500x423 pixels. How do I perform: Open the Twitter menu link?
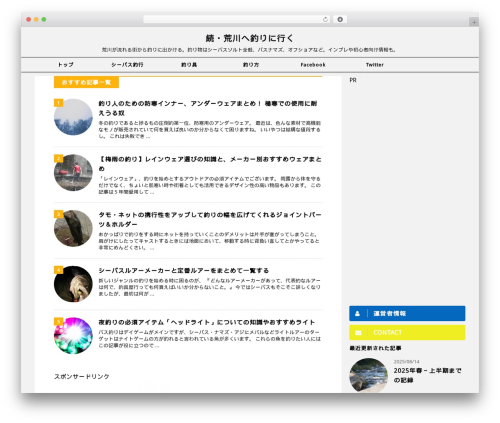tap(375, 65)
